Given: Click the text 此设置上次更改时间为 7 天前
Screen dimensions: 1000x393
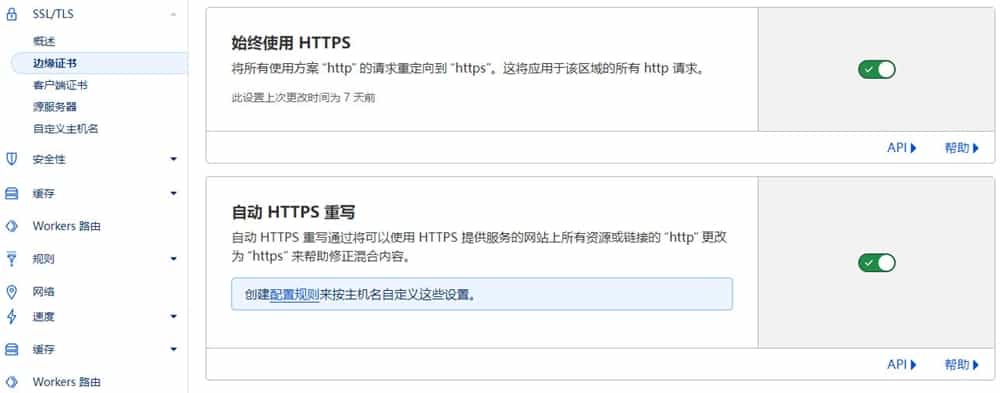Looking at the screenshot, I should click(303, 98).
